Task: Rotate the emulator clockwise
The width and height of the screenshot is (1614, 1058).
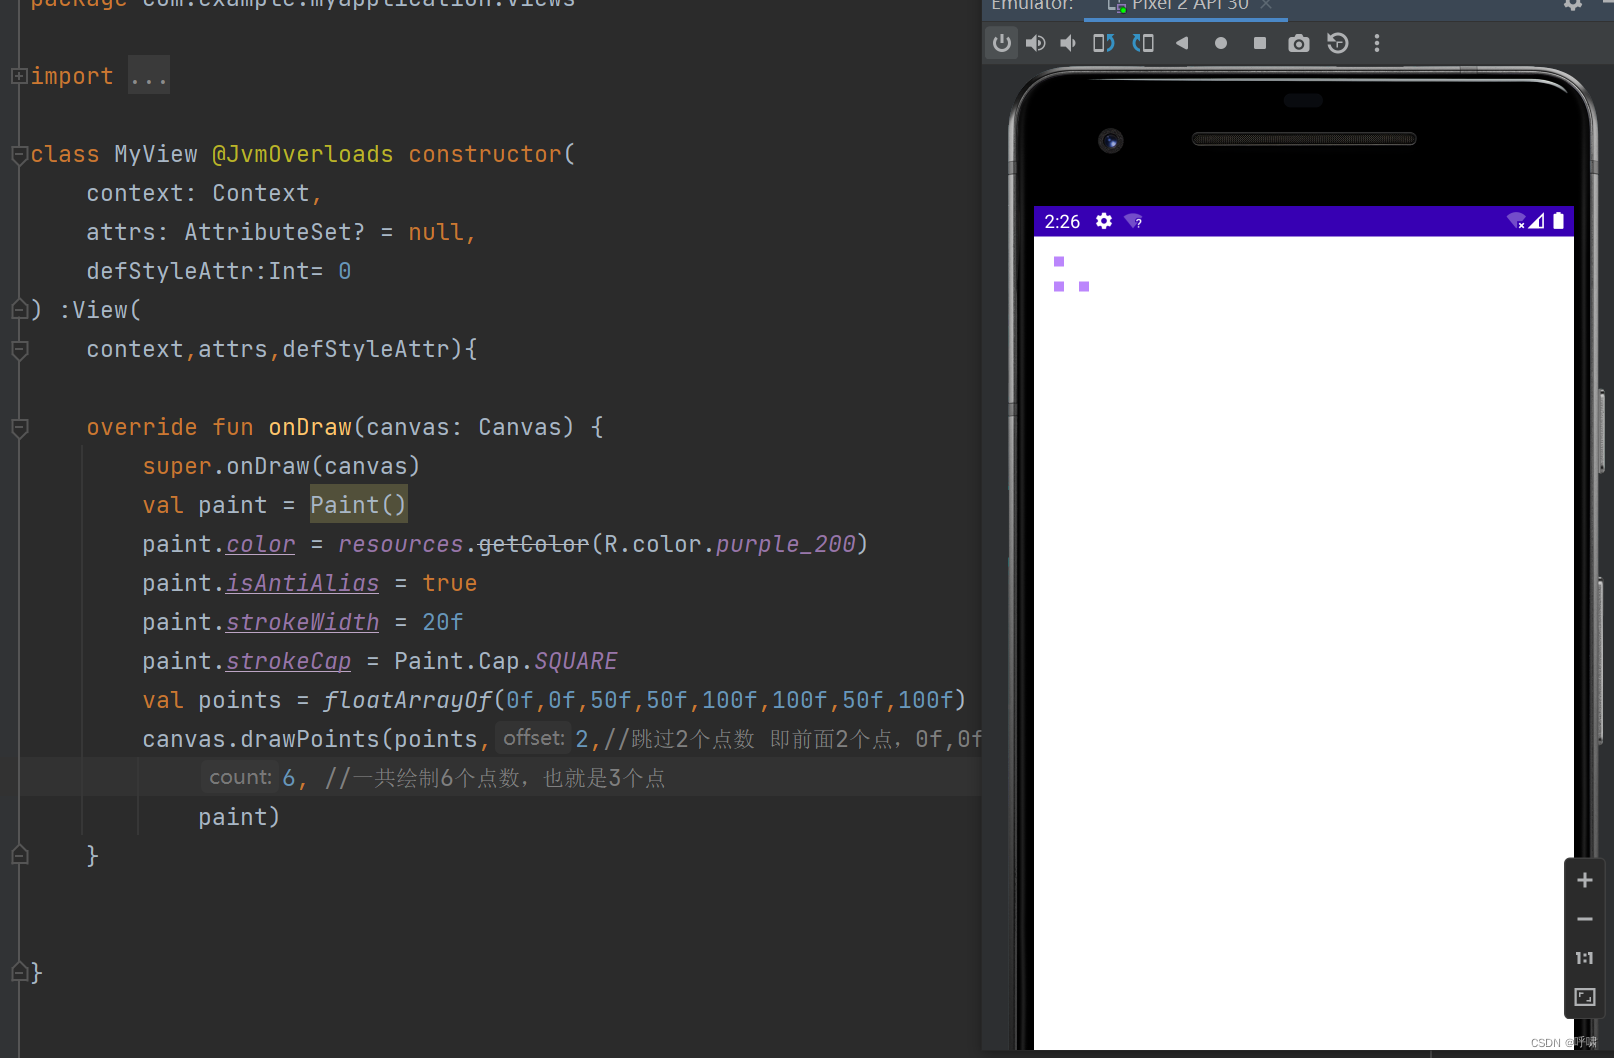Action: point(1143,43)
